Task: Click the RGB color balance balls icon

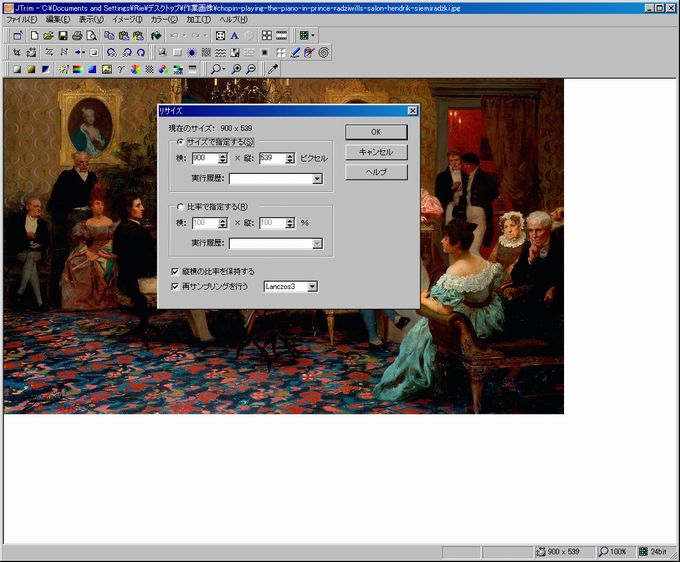Action: pos(163,69)
